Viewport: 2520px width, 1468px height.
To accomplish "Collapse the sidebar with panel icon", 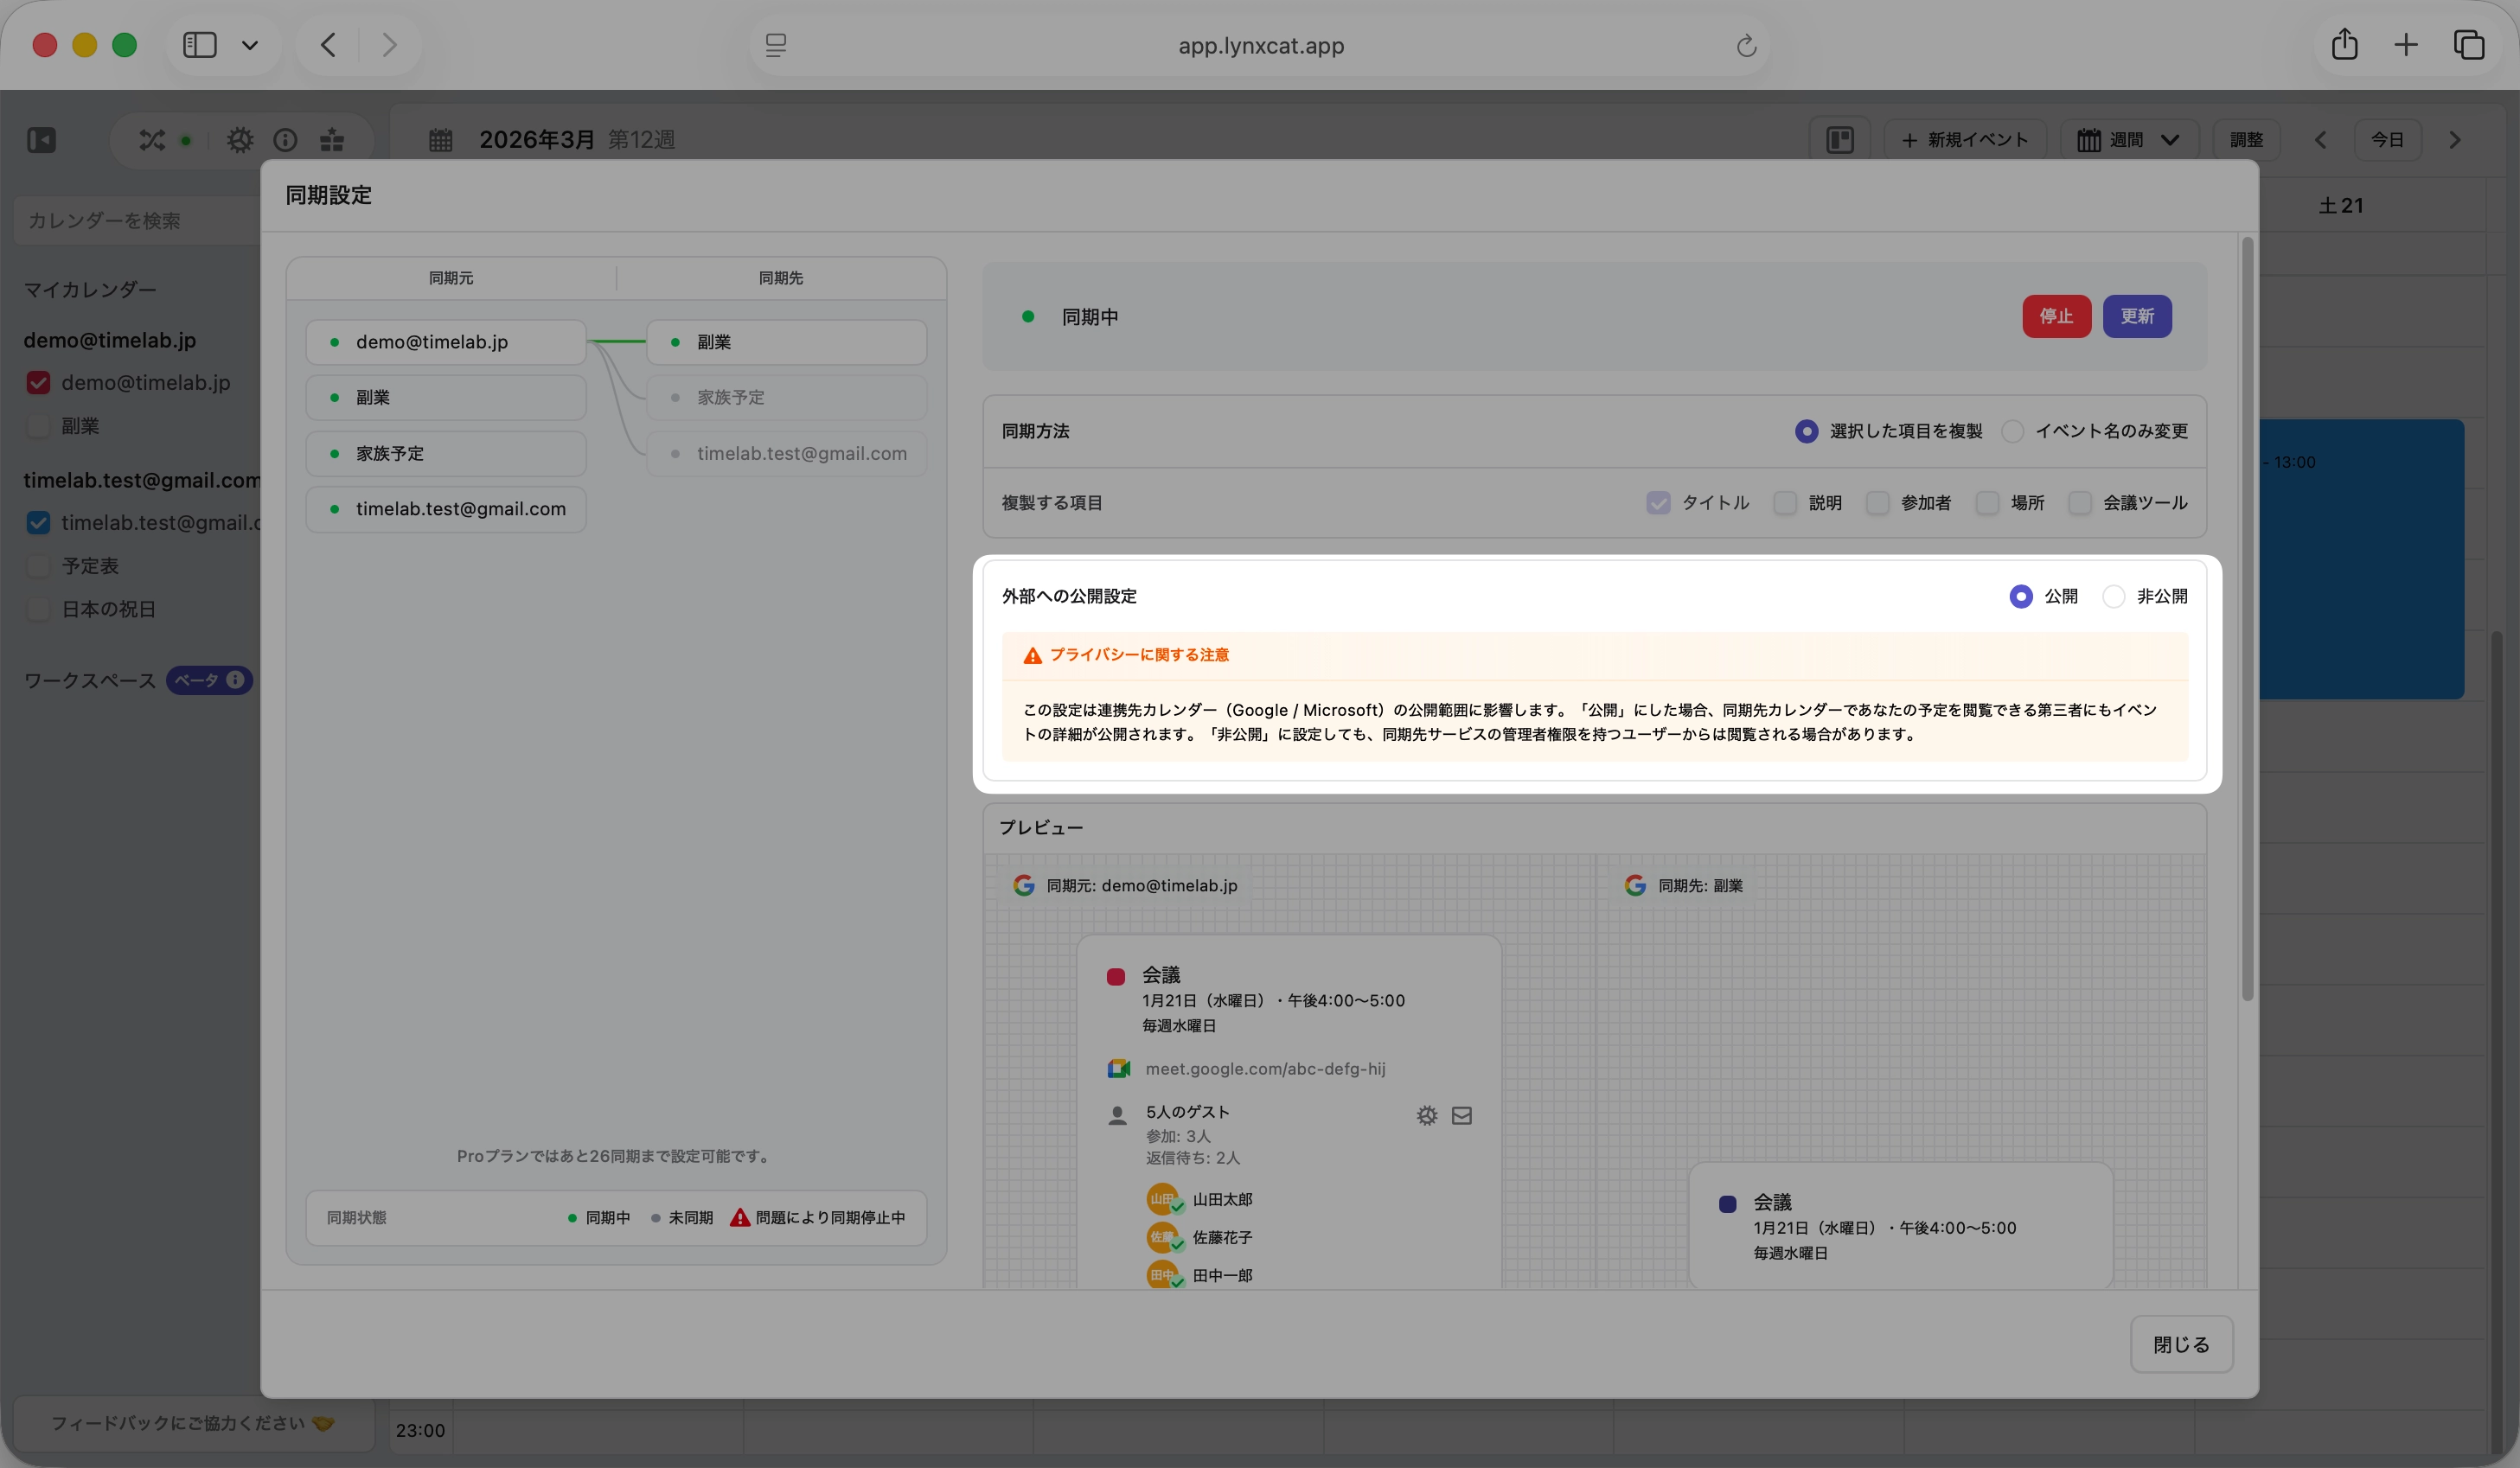I will click(x=41, y=140).
